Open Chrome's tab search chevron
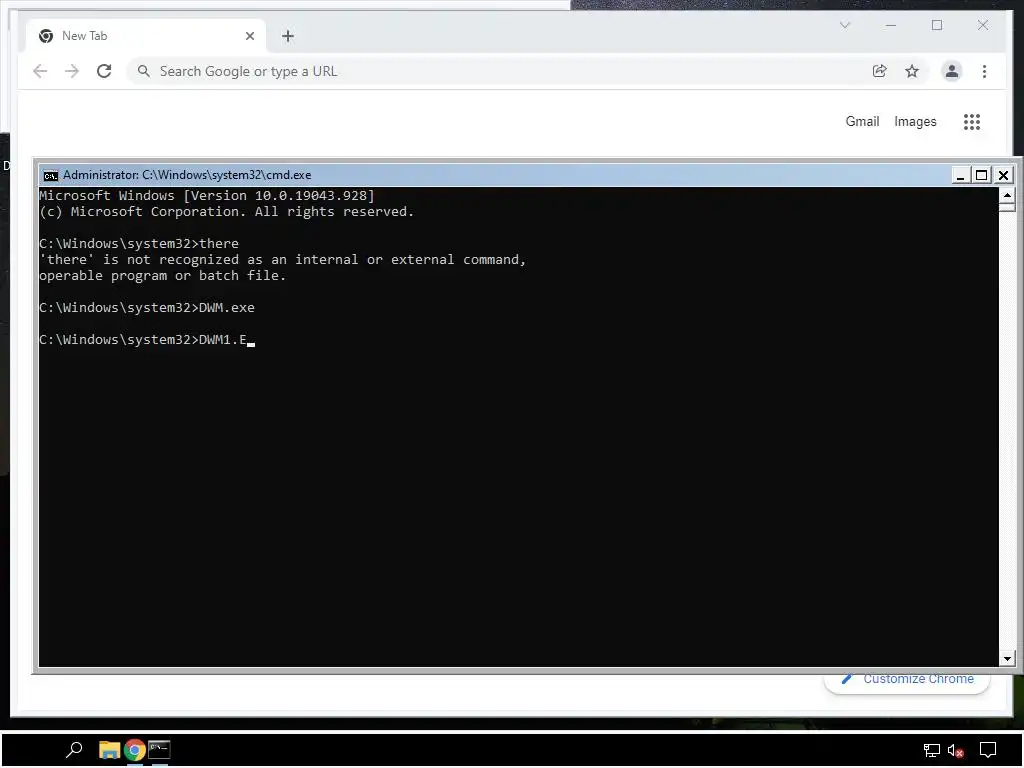 844,25
